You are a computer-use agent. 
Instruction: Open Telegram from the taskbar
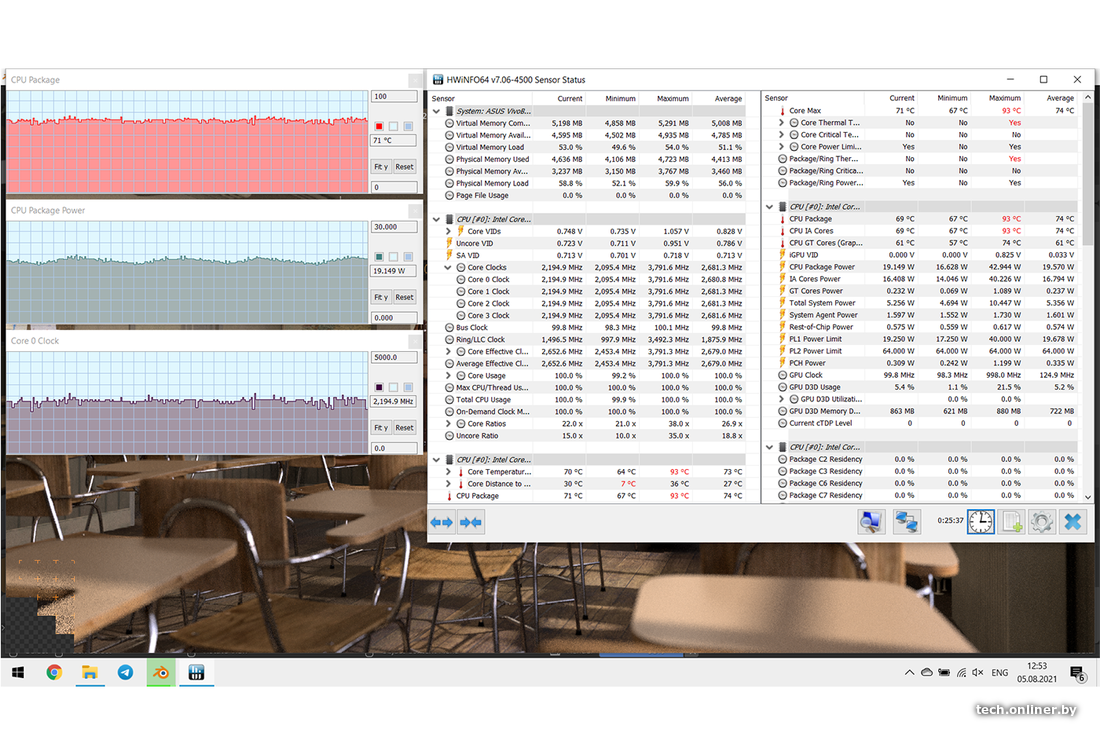pos(125,673)
